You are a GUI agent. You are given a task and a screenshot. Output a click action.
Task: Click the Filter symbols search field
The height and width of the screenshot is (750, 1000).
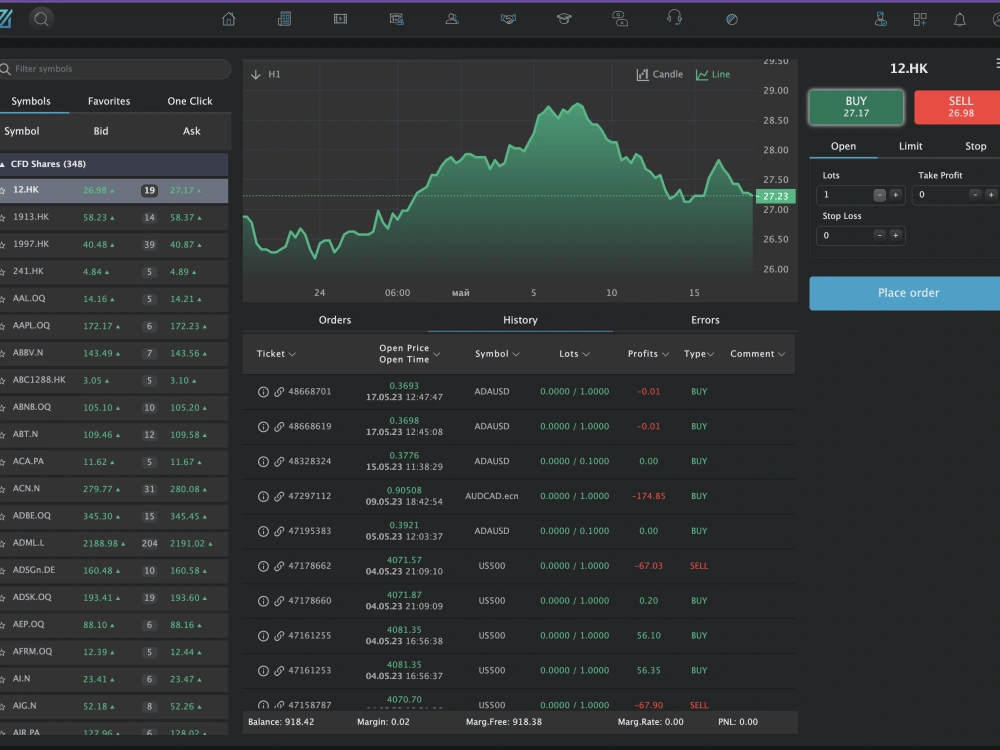115,69
